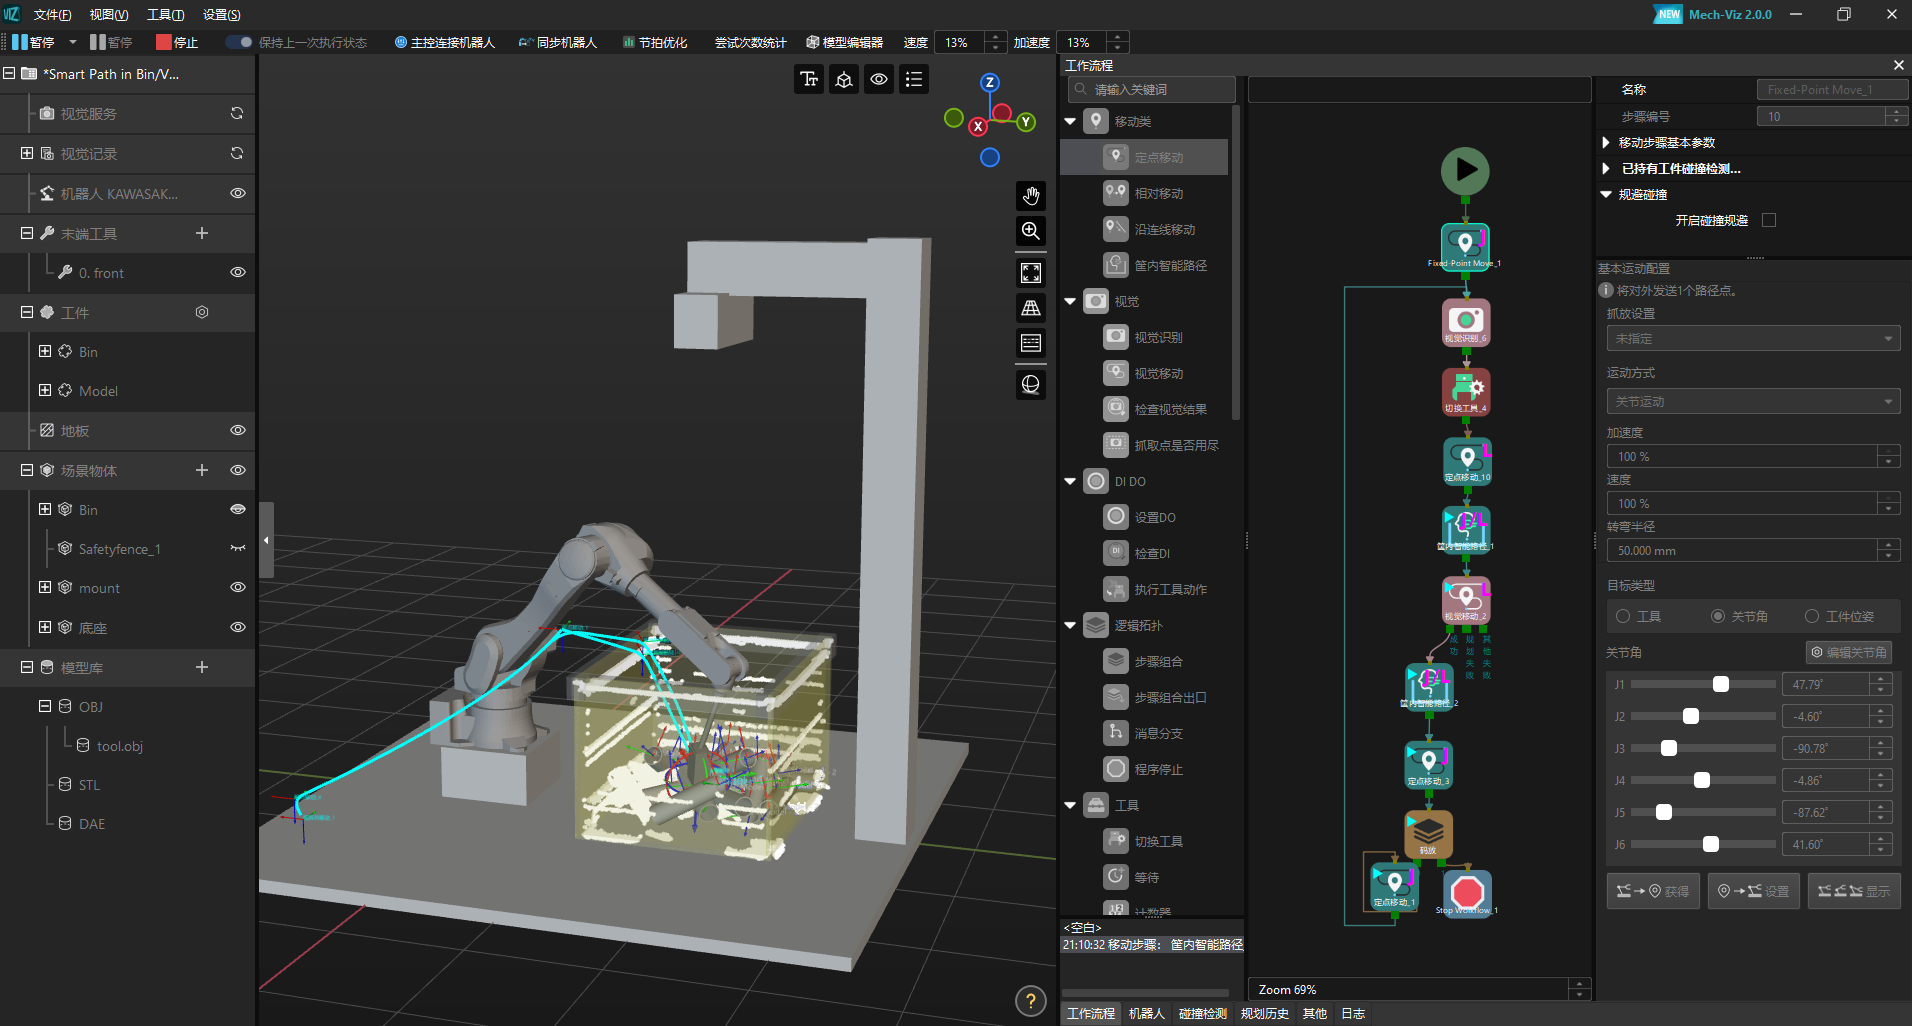The height and width of the screenshot is (1026, 1912).
Task: Open the 运动方式 motion type dropdown
Action: 1752,402
